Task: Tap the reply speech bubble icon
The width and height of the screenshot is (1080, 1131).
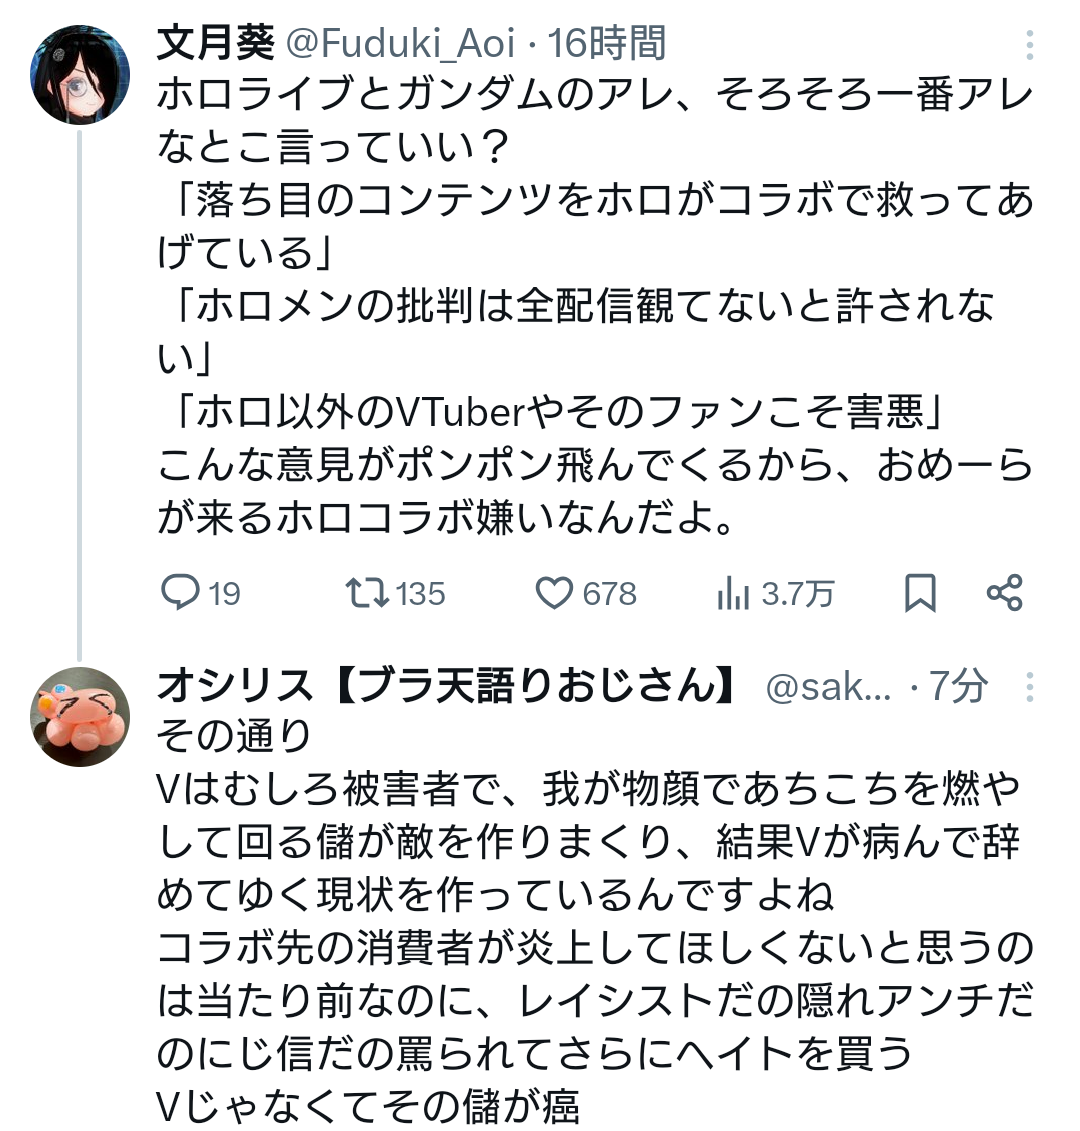Action: (180, 593)
